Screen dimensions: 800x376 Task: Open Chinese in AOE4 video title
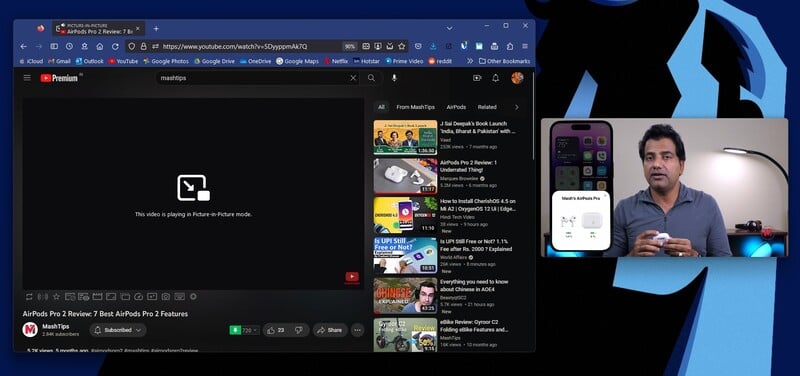[474, 285]
